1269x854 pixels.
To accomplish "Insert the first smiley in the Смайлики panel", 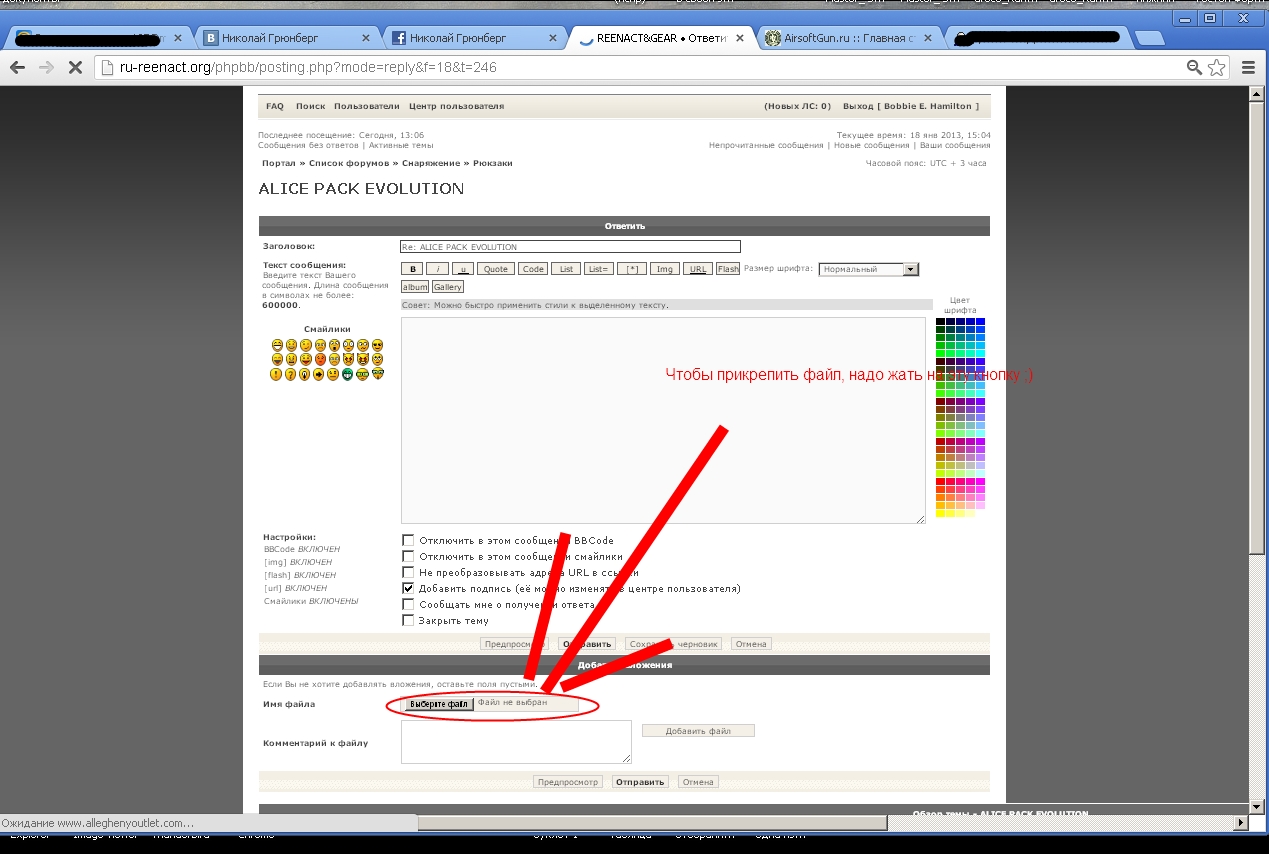I will (x=276, y=345).
